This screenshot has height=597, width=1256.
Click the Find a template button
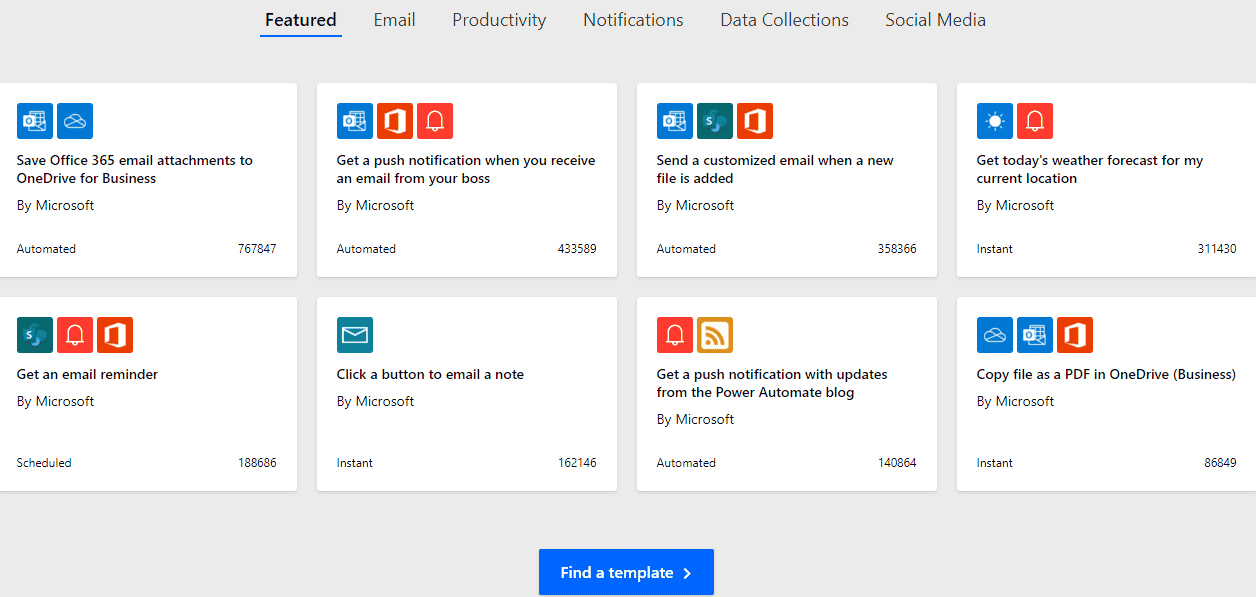626,572
